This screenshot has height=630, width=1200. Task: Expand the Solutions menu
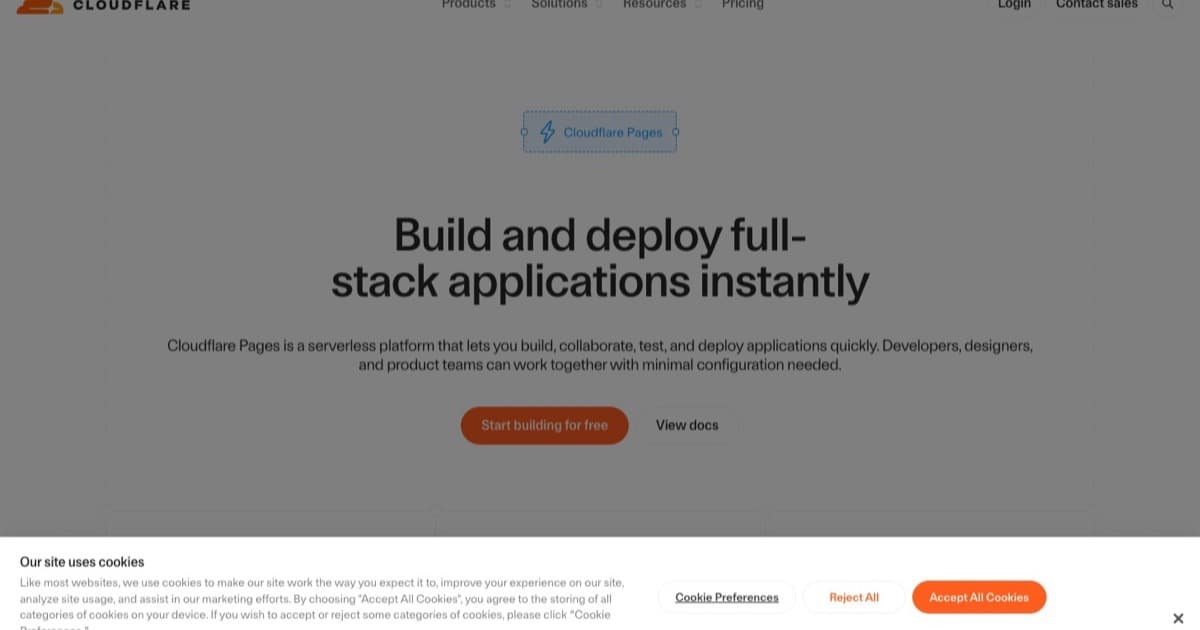(566, 4)
